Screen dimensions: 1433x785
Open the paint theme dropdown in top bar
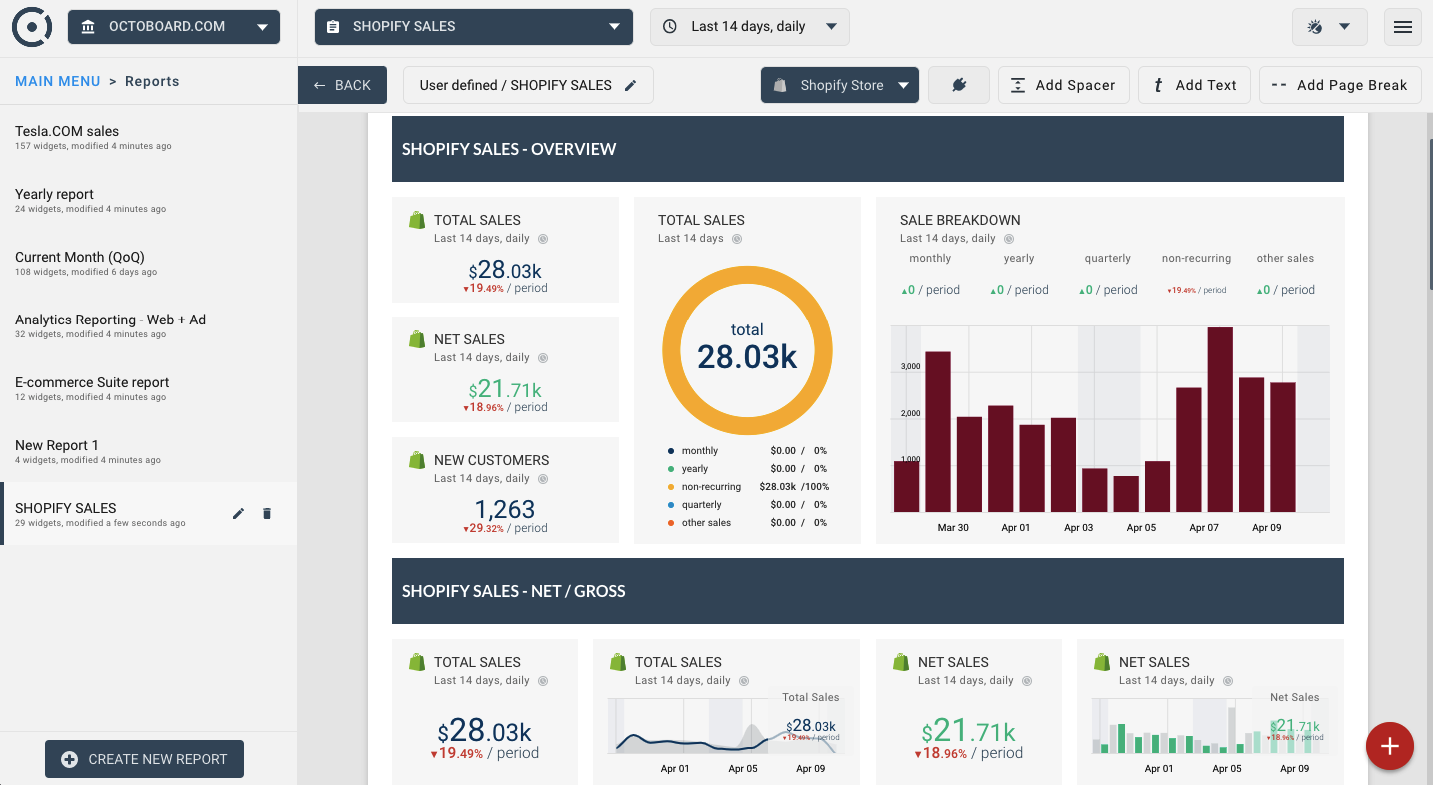pyautogui.click(x=1329, y=27)
